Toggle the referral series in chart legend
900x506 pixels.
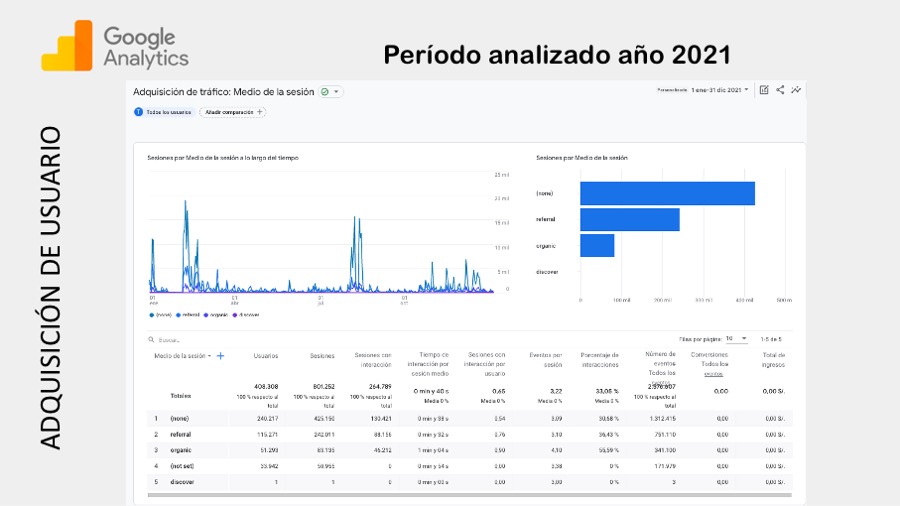[x=187, y=314]
